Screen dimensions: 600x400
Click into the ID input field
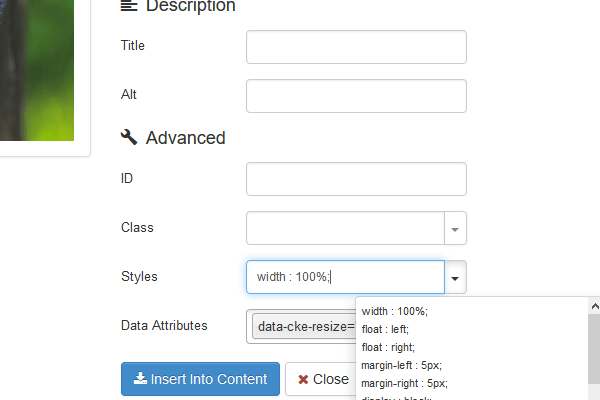[x=356, y=179]
